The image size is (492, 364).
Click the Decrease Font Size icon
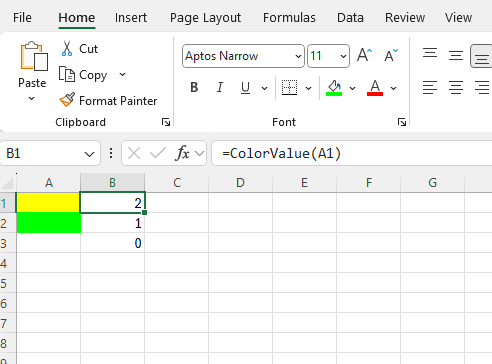(391, 55)
